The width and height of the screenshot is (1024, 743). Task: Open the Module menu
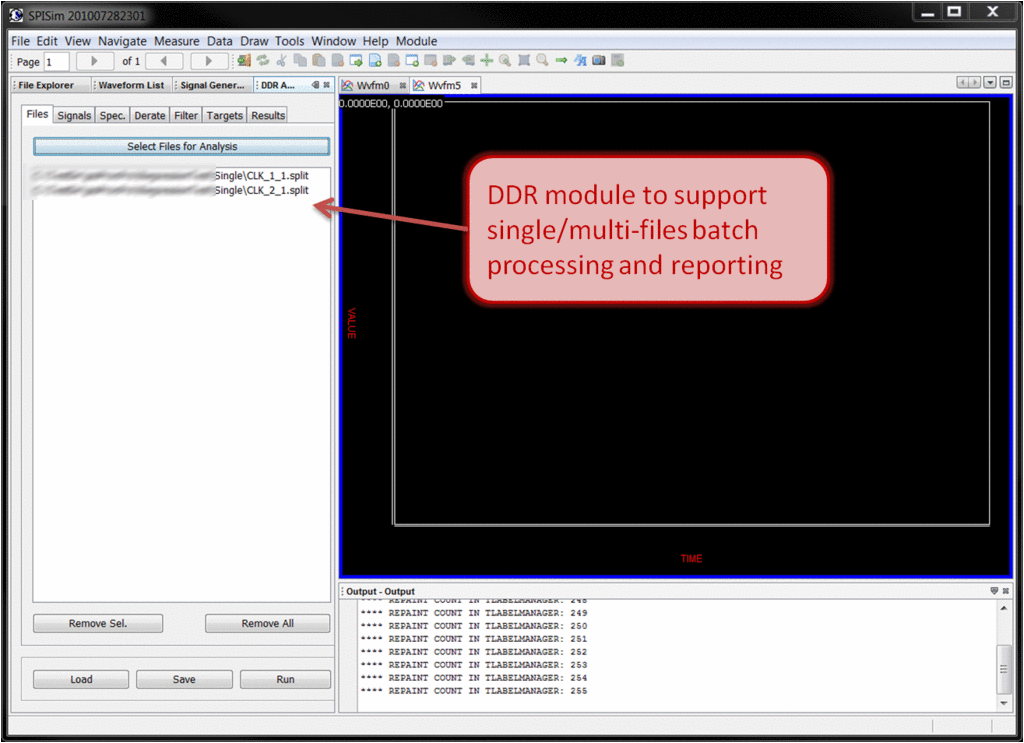coord(416,41)
